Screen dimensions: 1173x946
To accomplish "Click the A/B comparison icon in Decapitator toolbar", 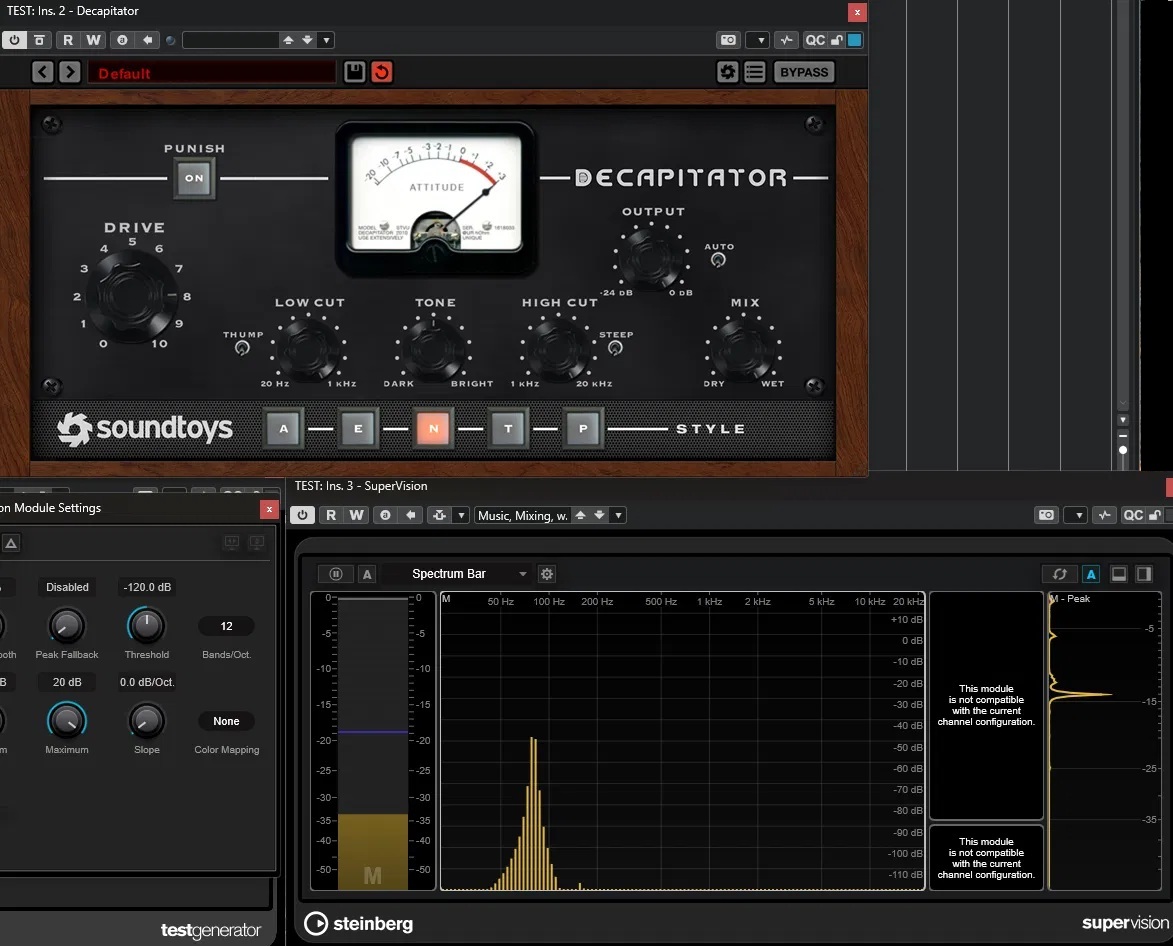I will pyautogui.click(x=122, y=40).
